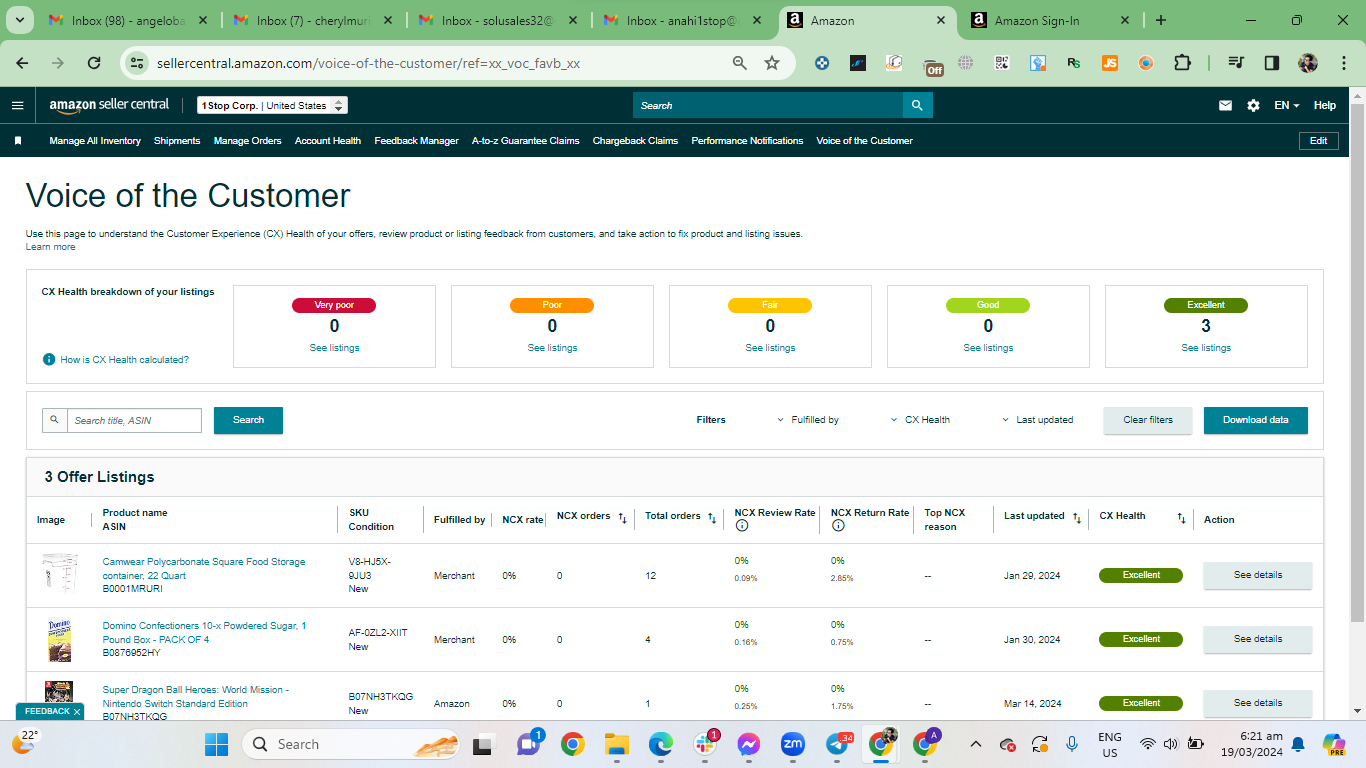Bookmark this page with the star icon
The width and height of the screenshot is (1366, 768).
tap(772, 63)
